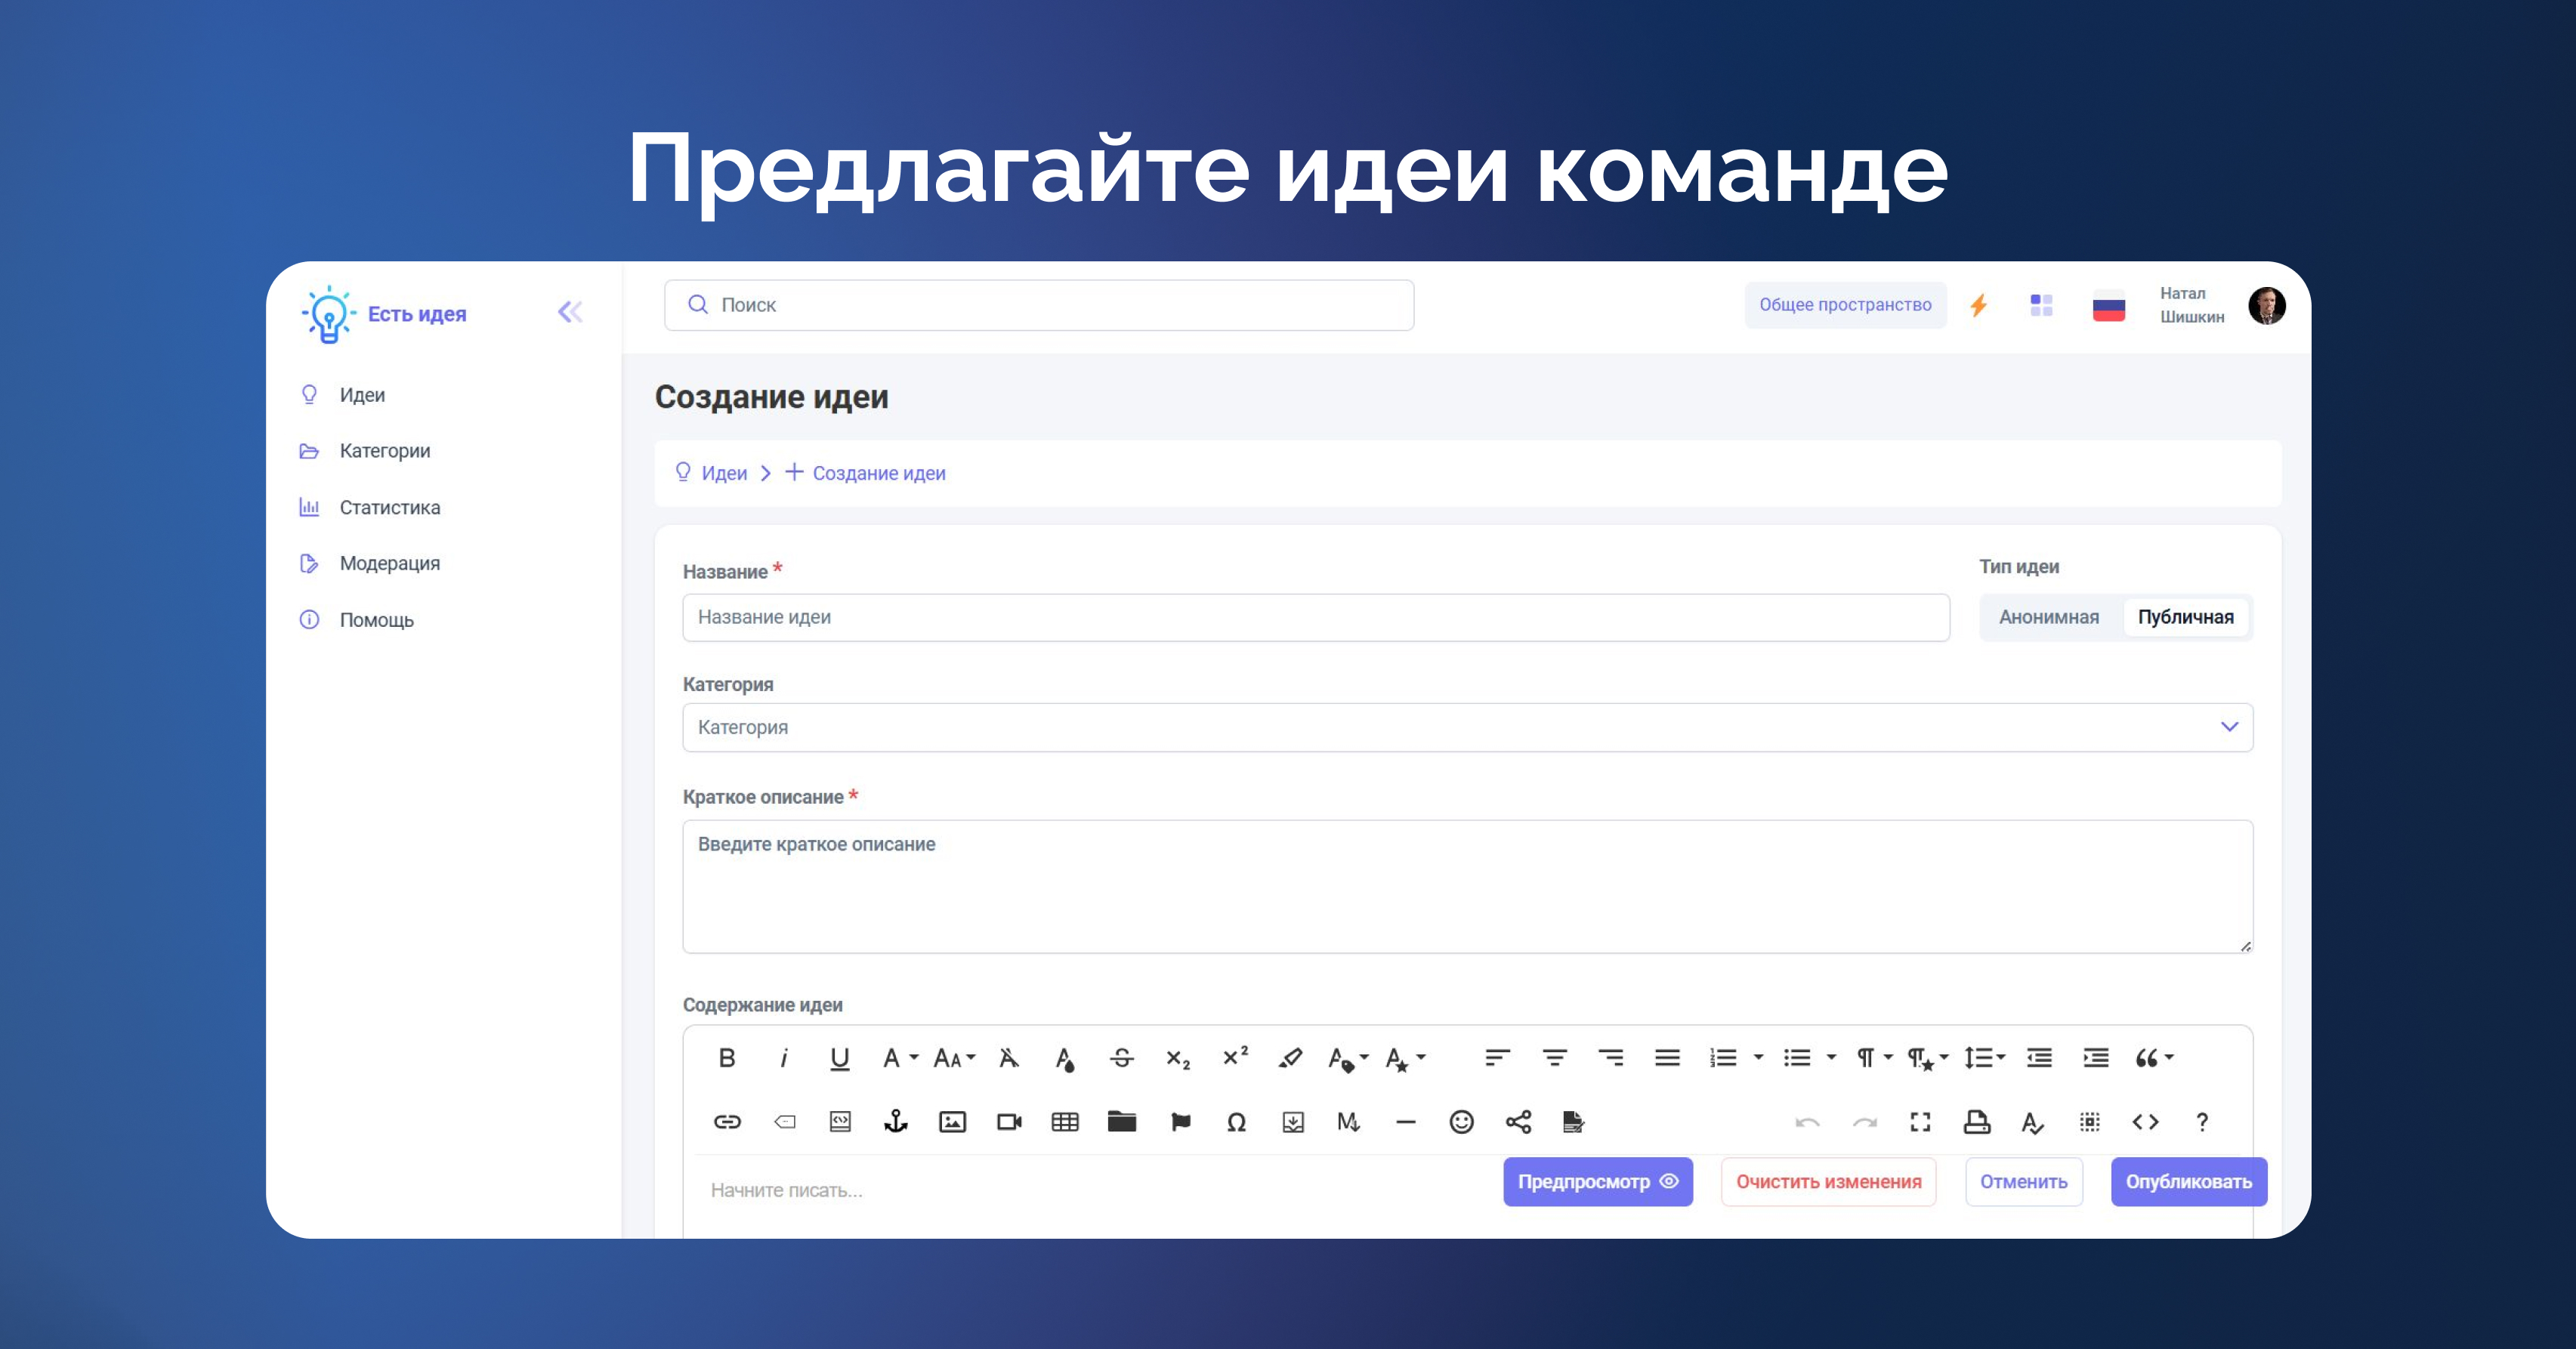The image size is (2576, 1349).
Task: Open the quote style dropdown
Action: tap(2154, 1058)
